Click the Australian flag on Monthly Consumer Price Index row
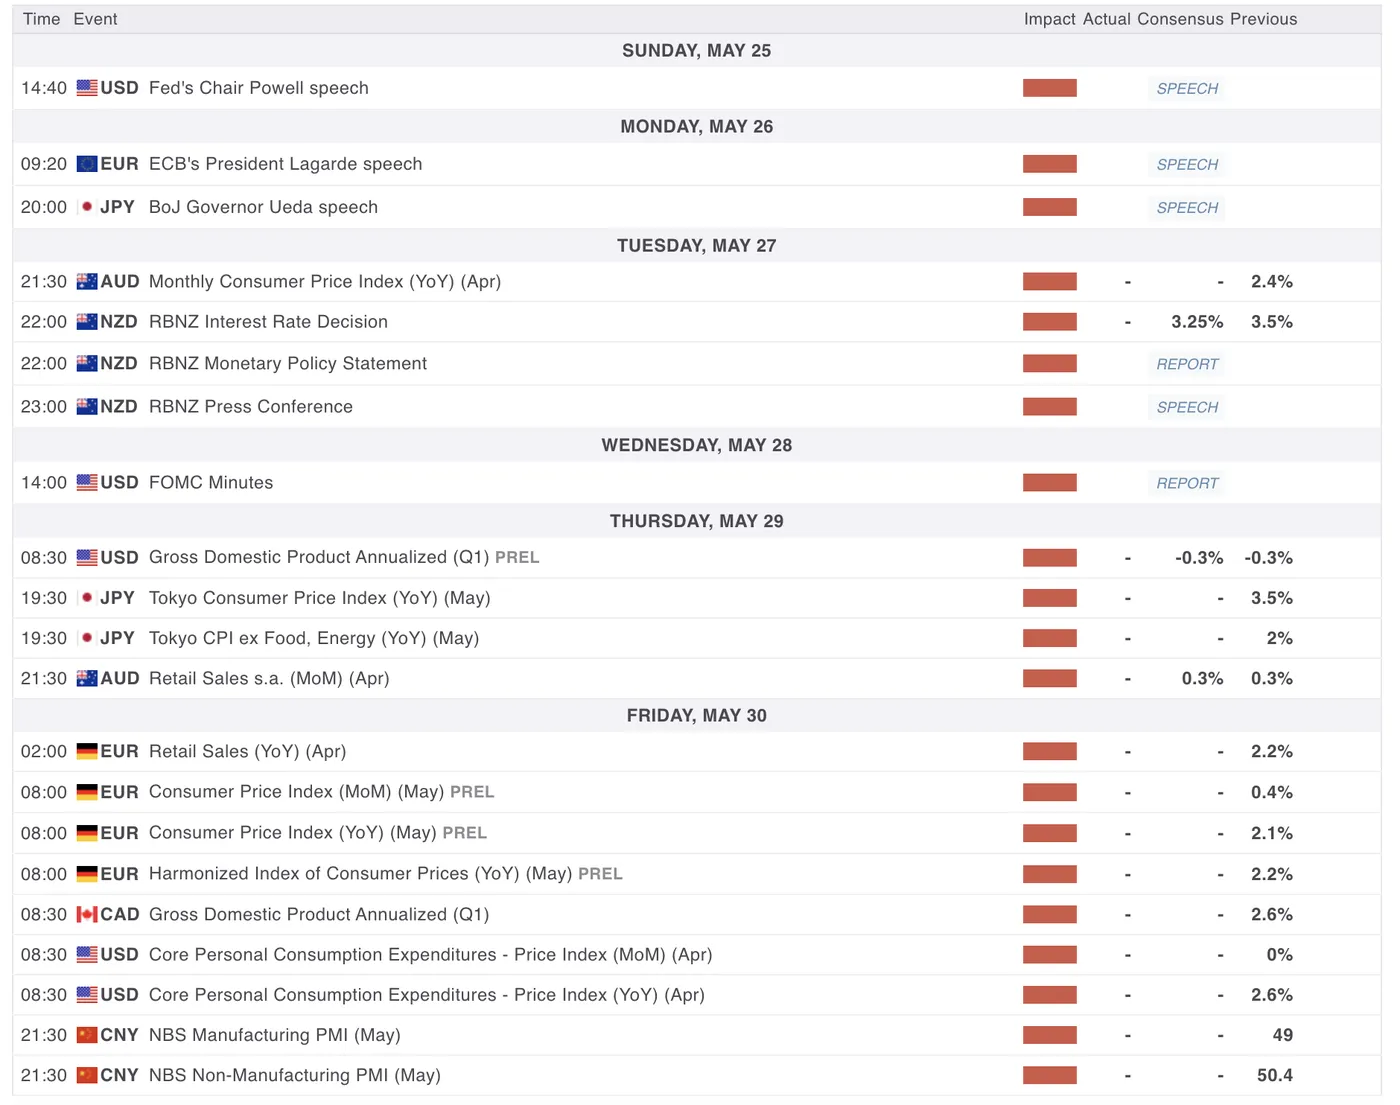The height and width of the screenshot is (1105, 1400). [x=87, y=282]
